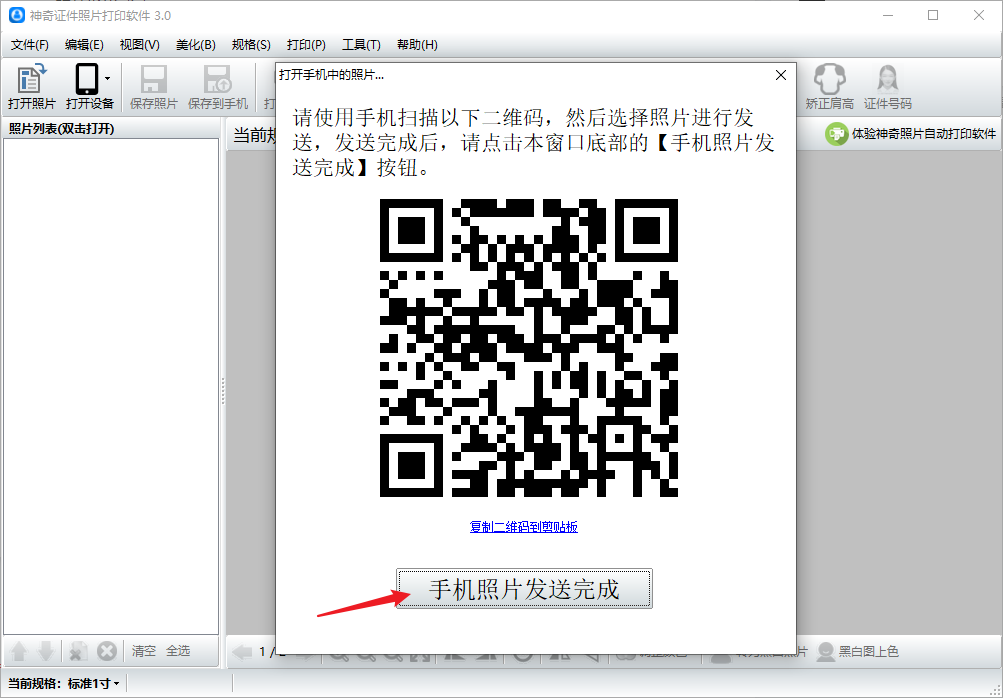This screenshot has width=1003, height=698.
Task: Open the 文件(F) menu
Action: (x=29, y=45)
